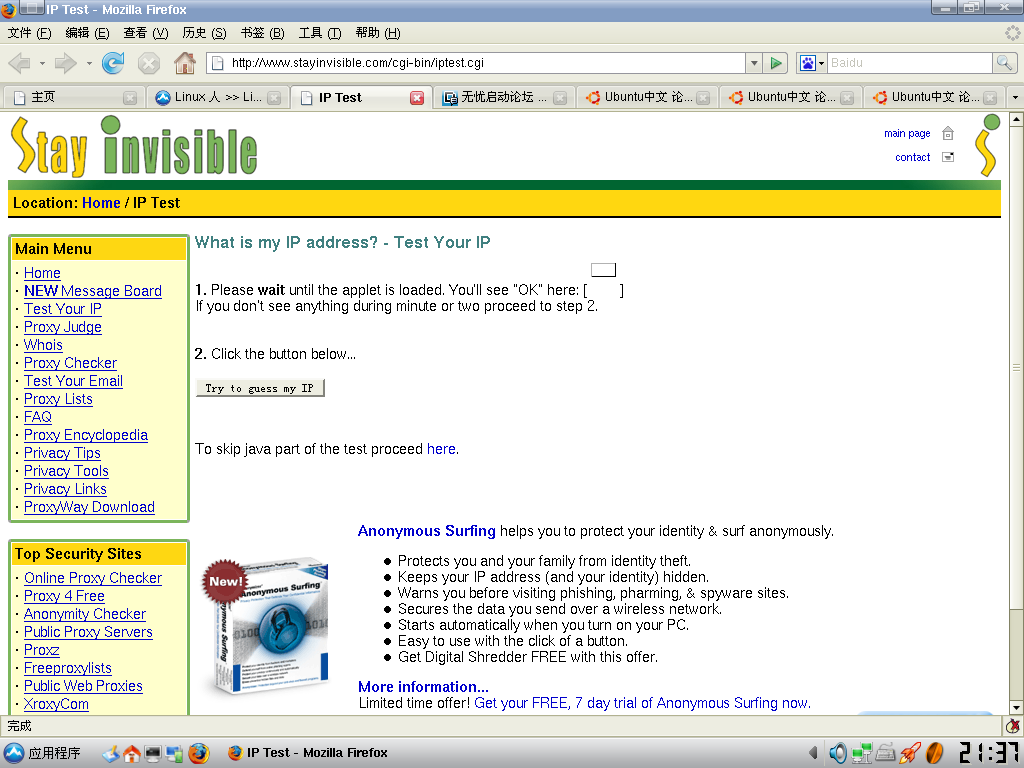Open the 帮助 (H) menu
The width and height of the screenshot is (1024, 768).
click(378, 33)
